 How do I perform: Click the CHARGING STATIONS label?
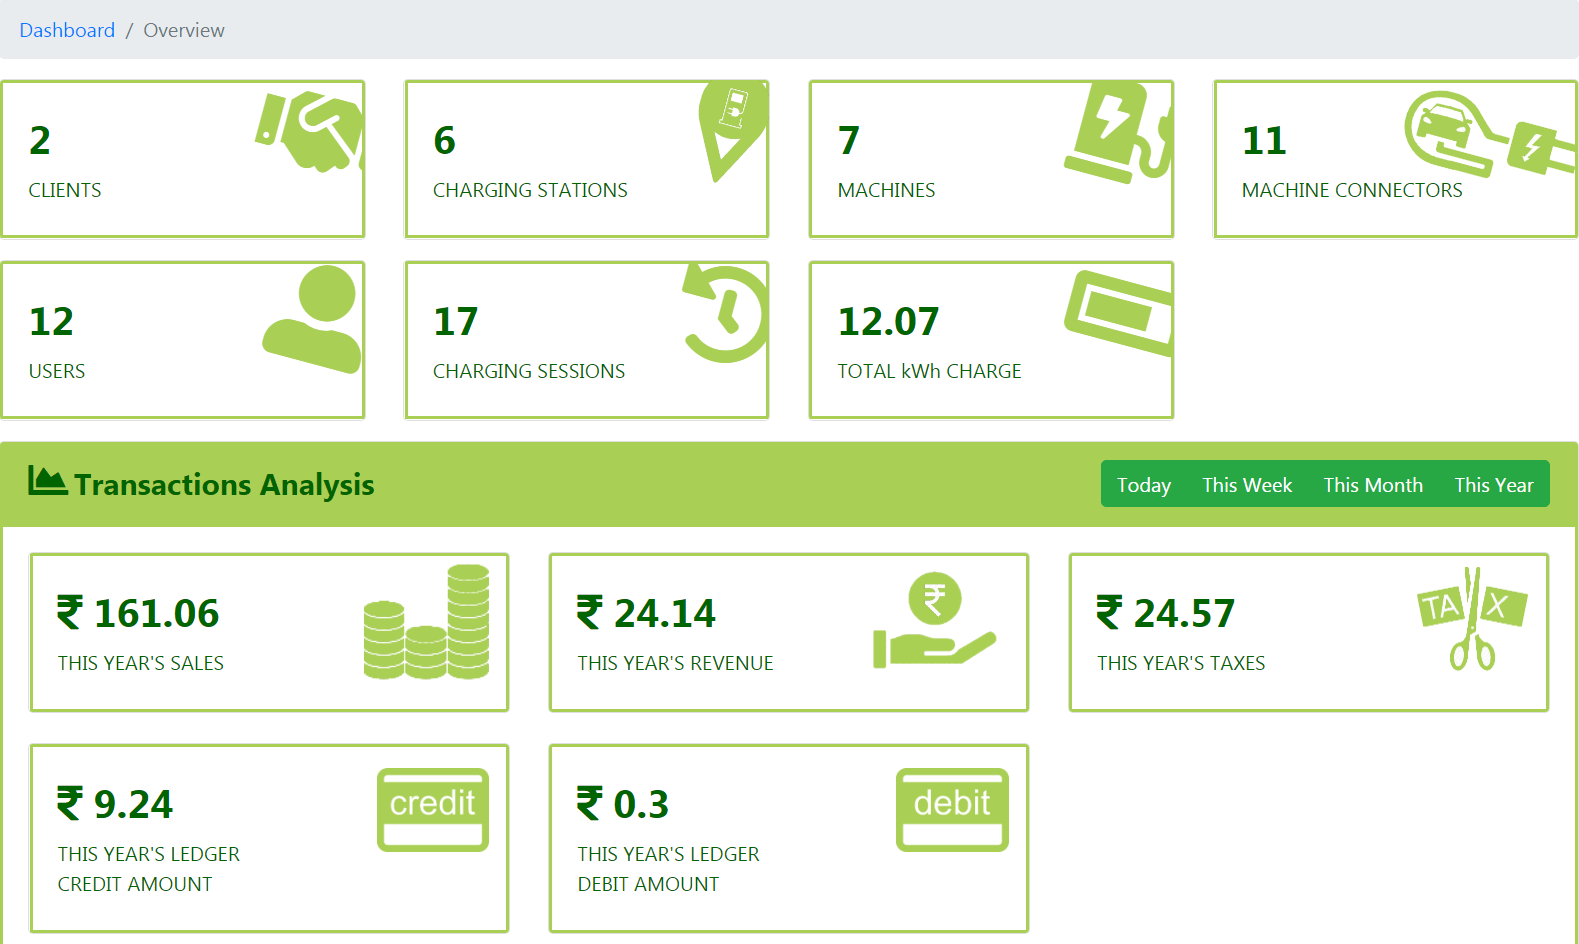pyautogui.click(x=530, y=190)
